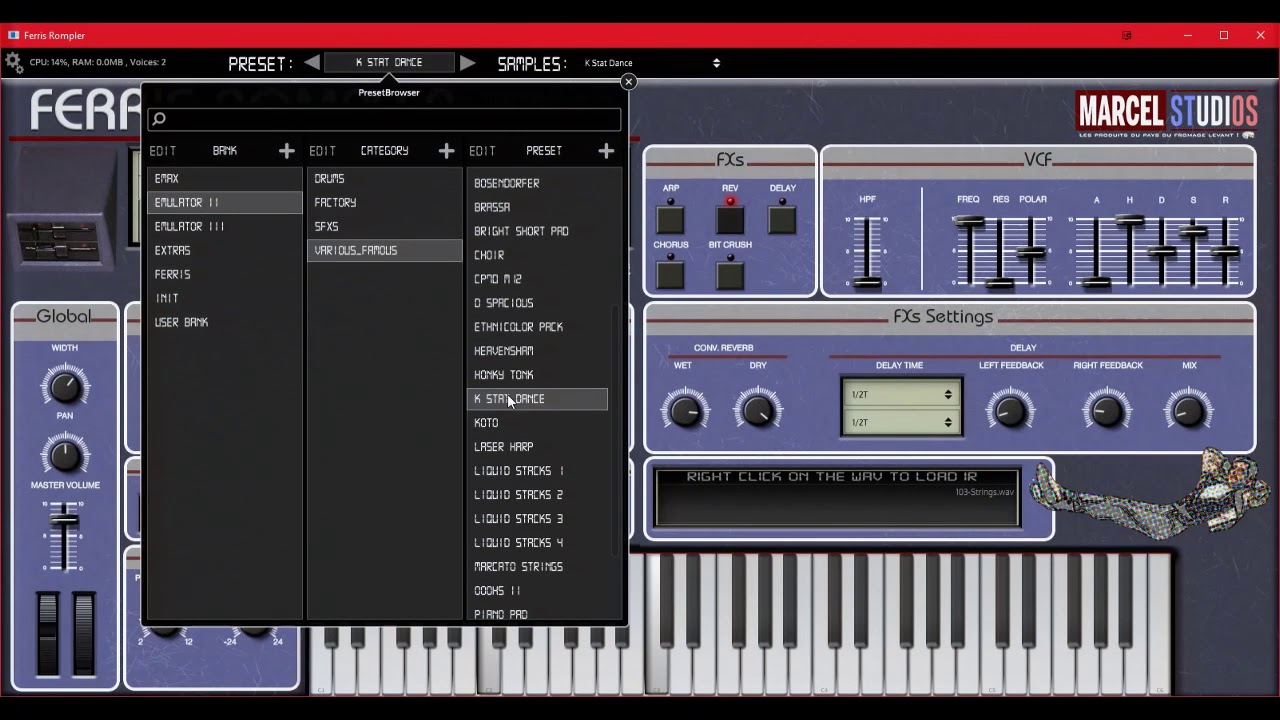Viewport: 1280px width, 720px height.
Task: Open the settings gear icon
Action: [x=14, y=62]
